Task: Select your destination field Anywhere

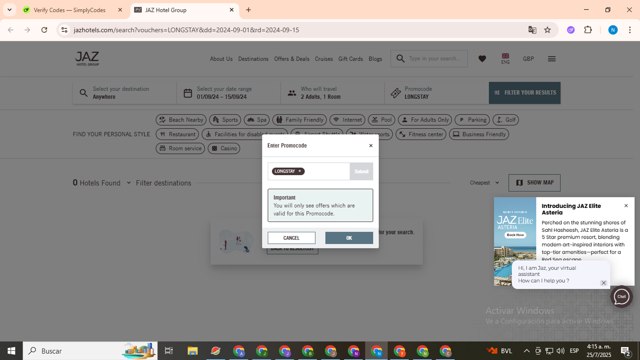Action: coord(124,93)
